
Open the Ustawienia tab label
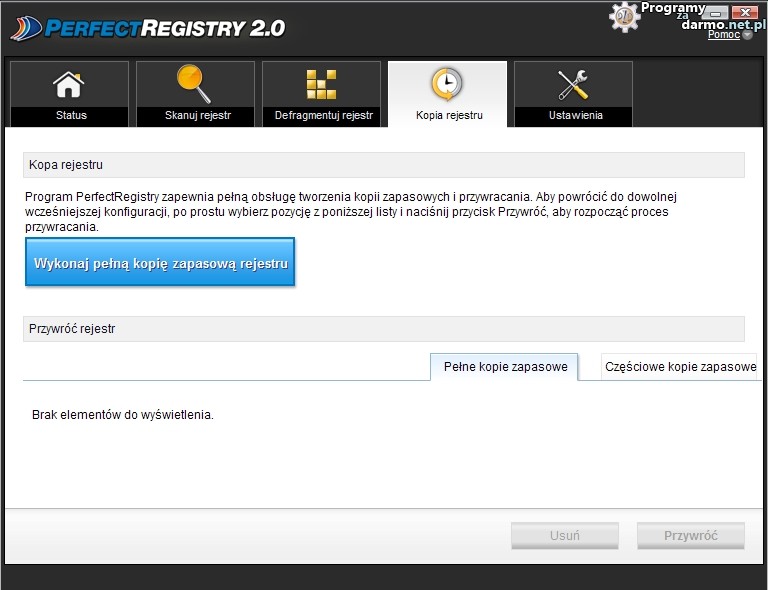[575, 115]
